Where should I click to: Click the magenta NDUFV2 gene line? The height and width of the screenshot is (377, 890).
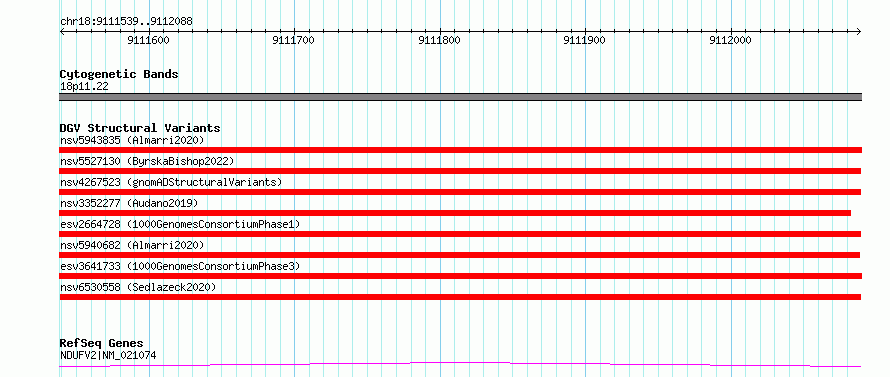click(x=460, y=365)
